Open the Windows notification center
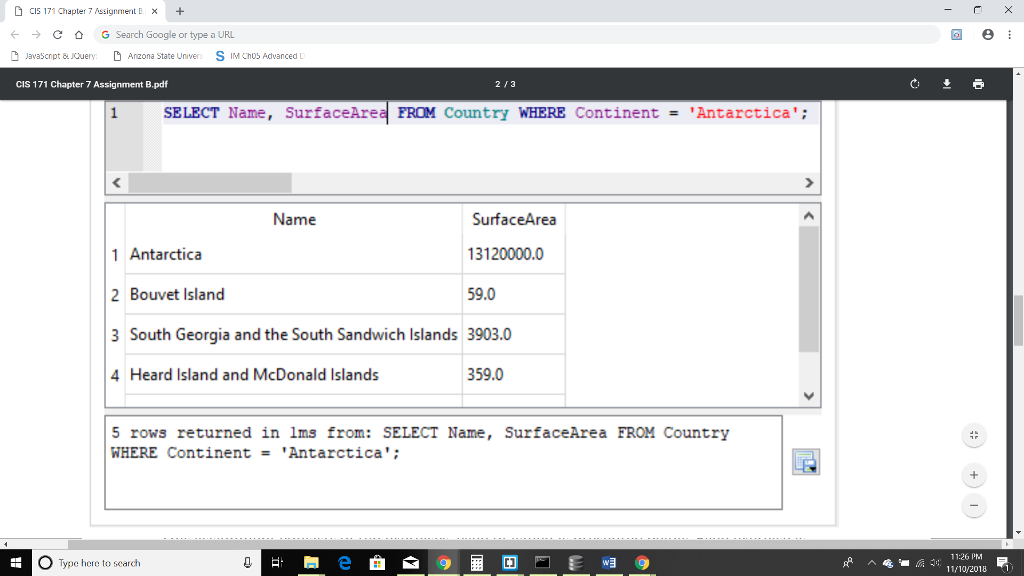This screenshot has width=1024, height=576. [x=1003, y=562]
